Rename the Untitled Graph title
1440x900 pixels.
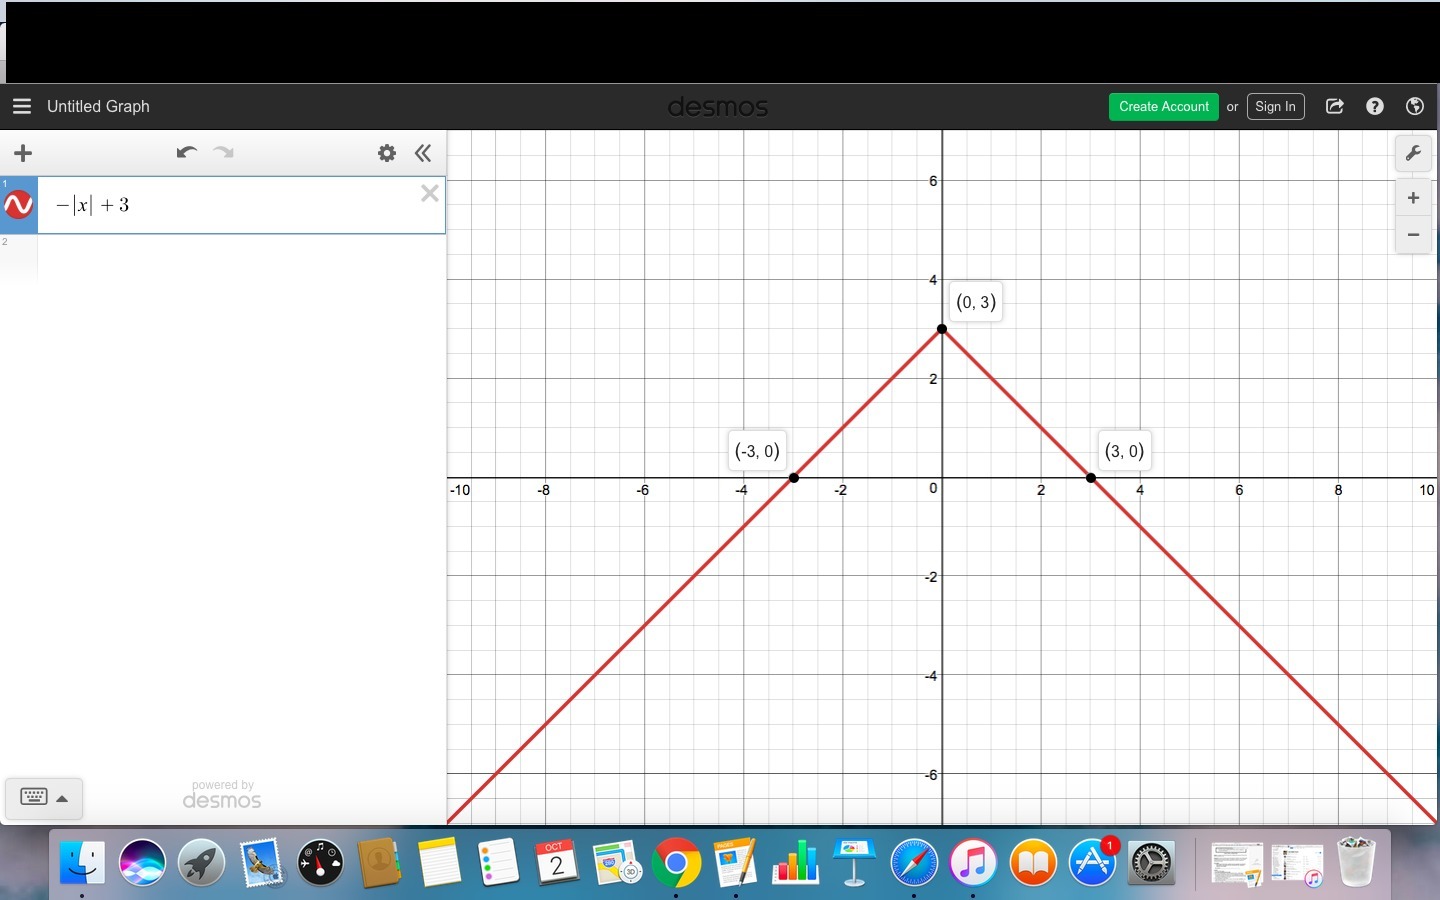98,106
